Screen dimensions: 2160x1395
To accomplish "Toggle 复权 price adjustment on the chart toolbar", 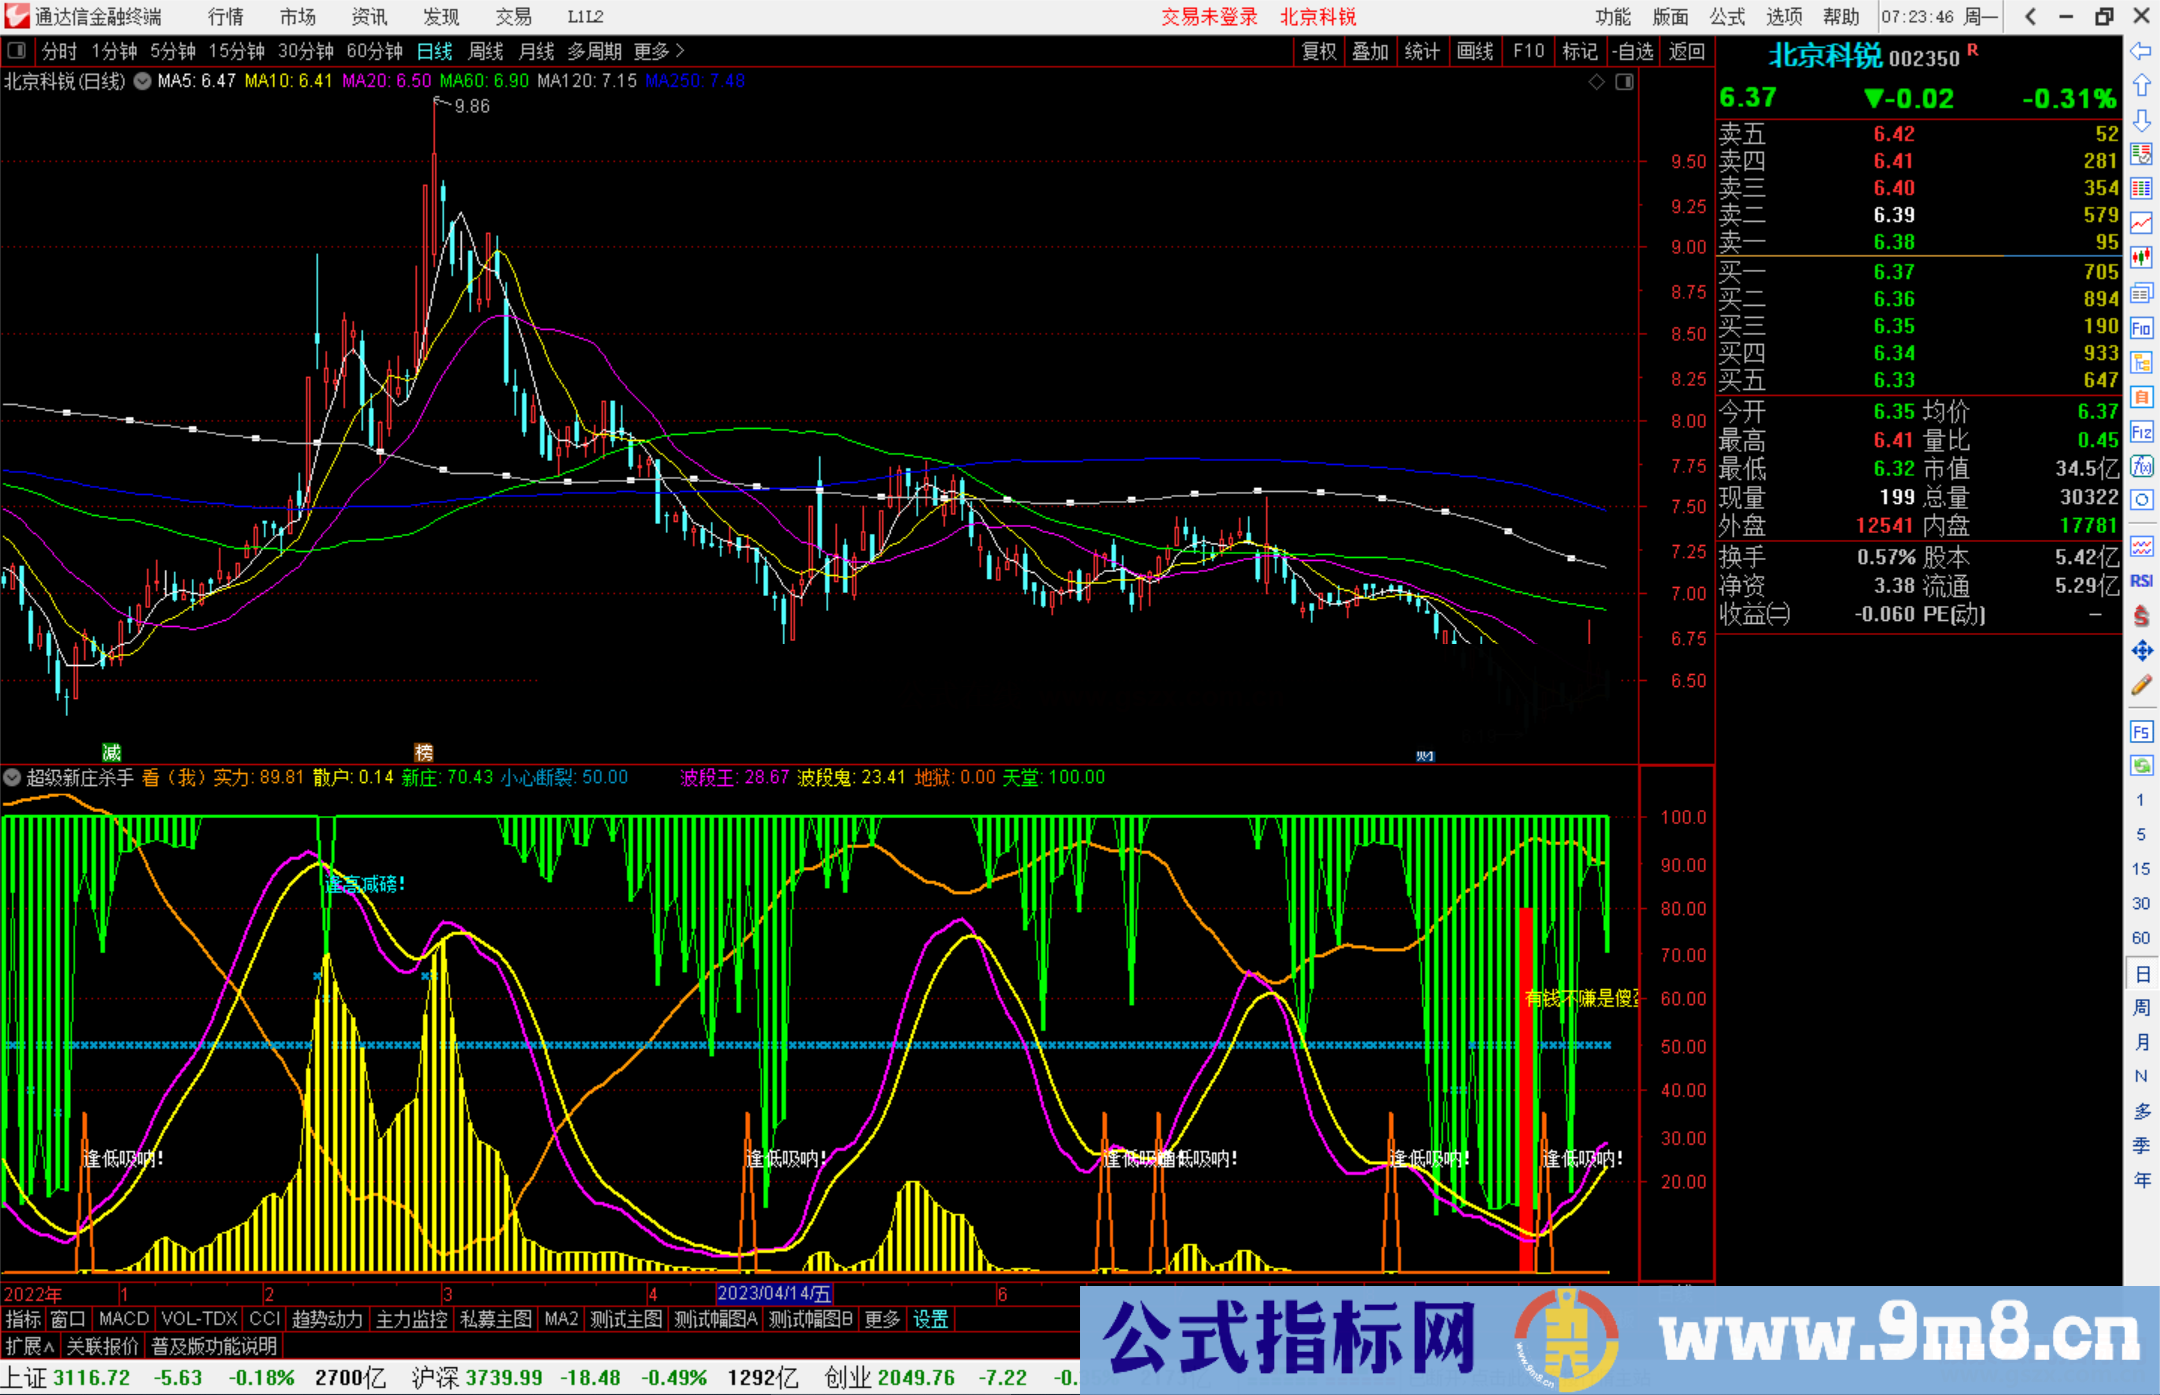I will [x=1318, y=51].
